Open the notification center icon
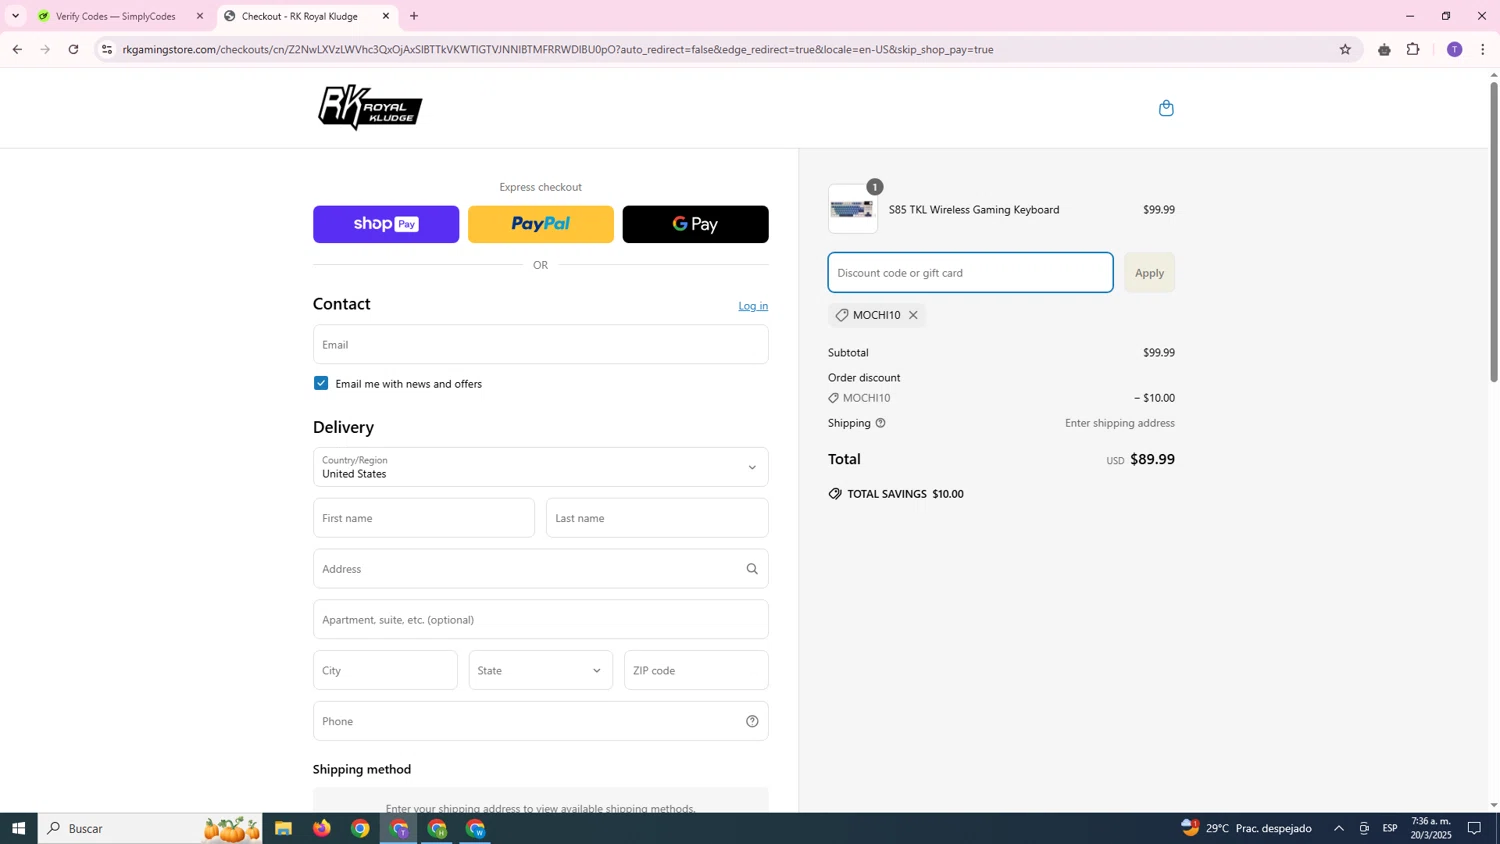Screen dimensions: 1500x844 [1474, 828]
